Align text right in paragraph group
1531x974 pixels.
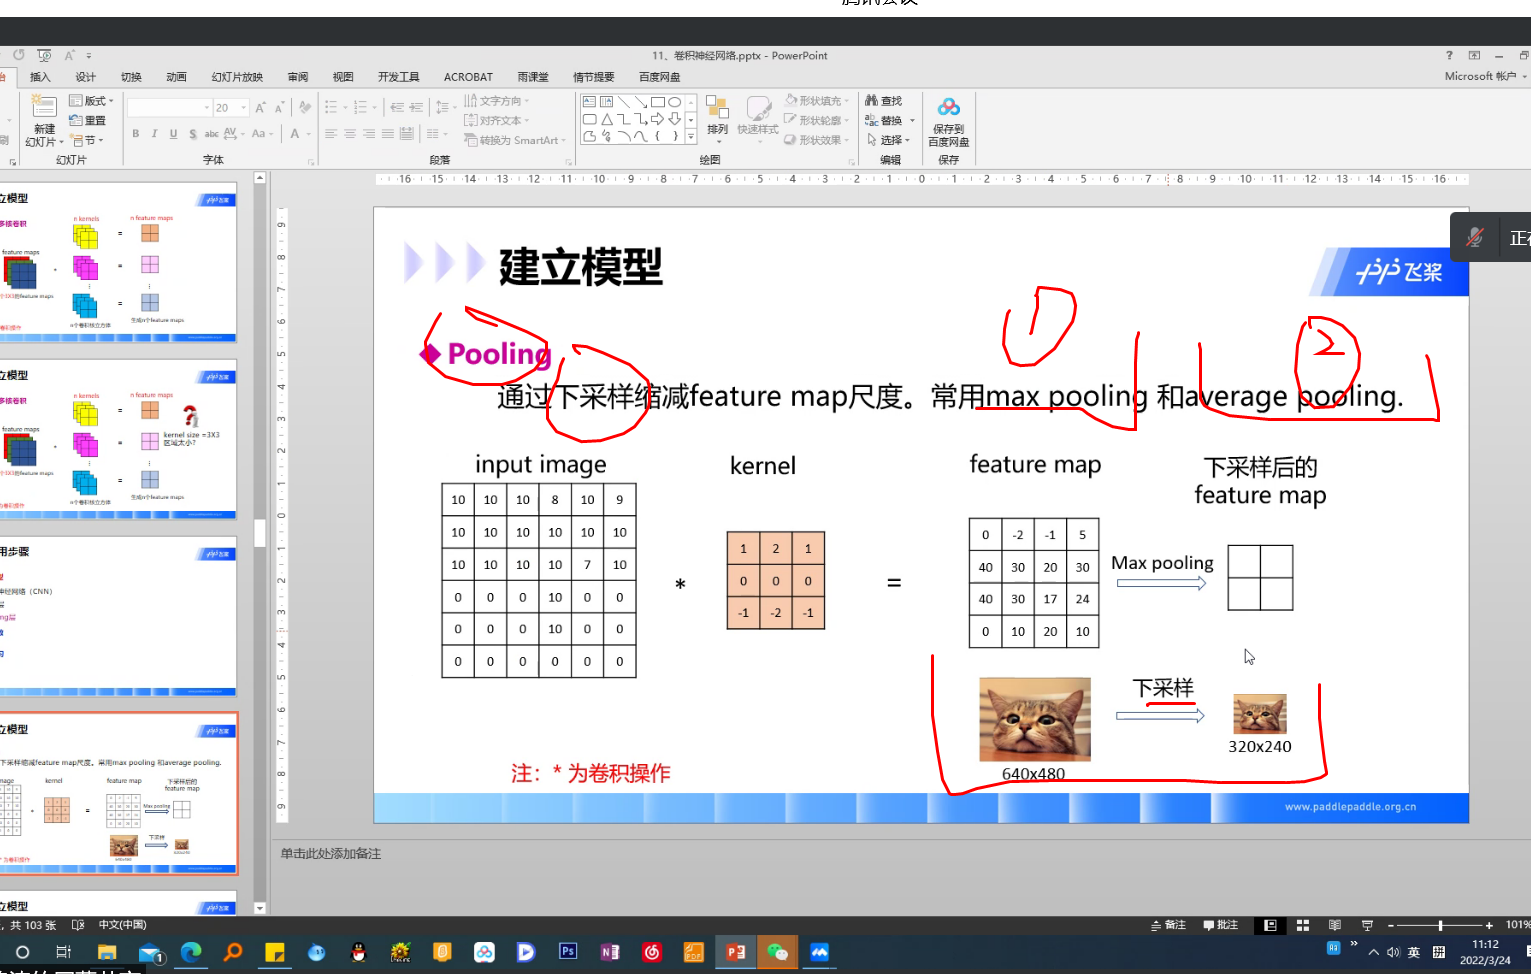coord(369,134)
